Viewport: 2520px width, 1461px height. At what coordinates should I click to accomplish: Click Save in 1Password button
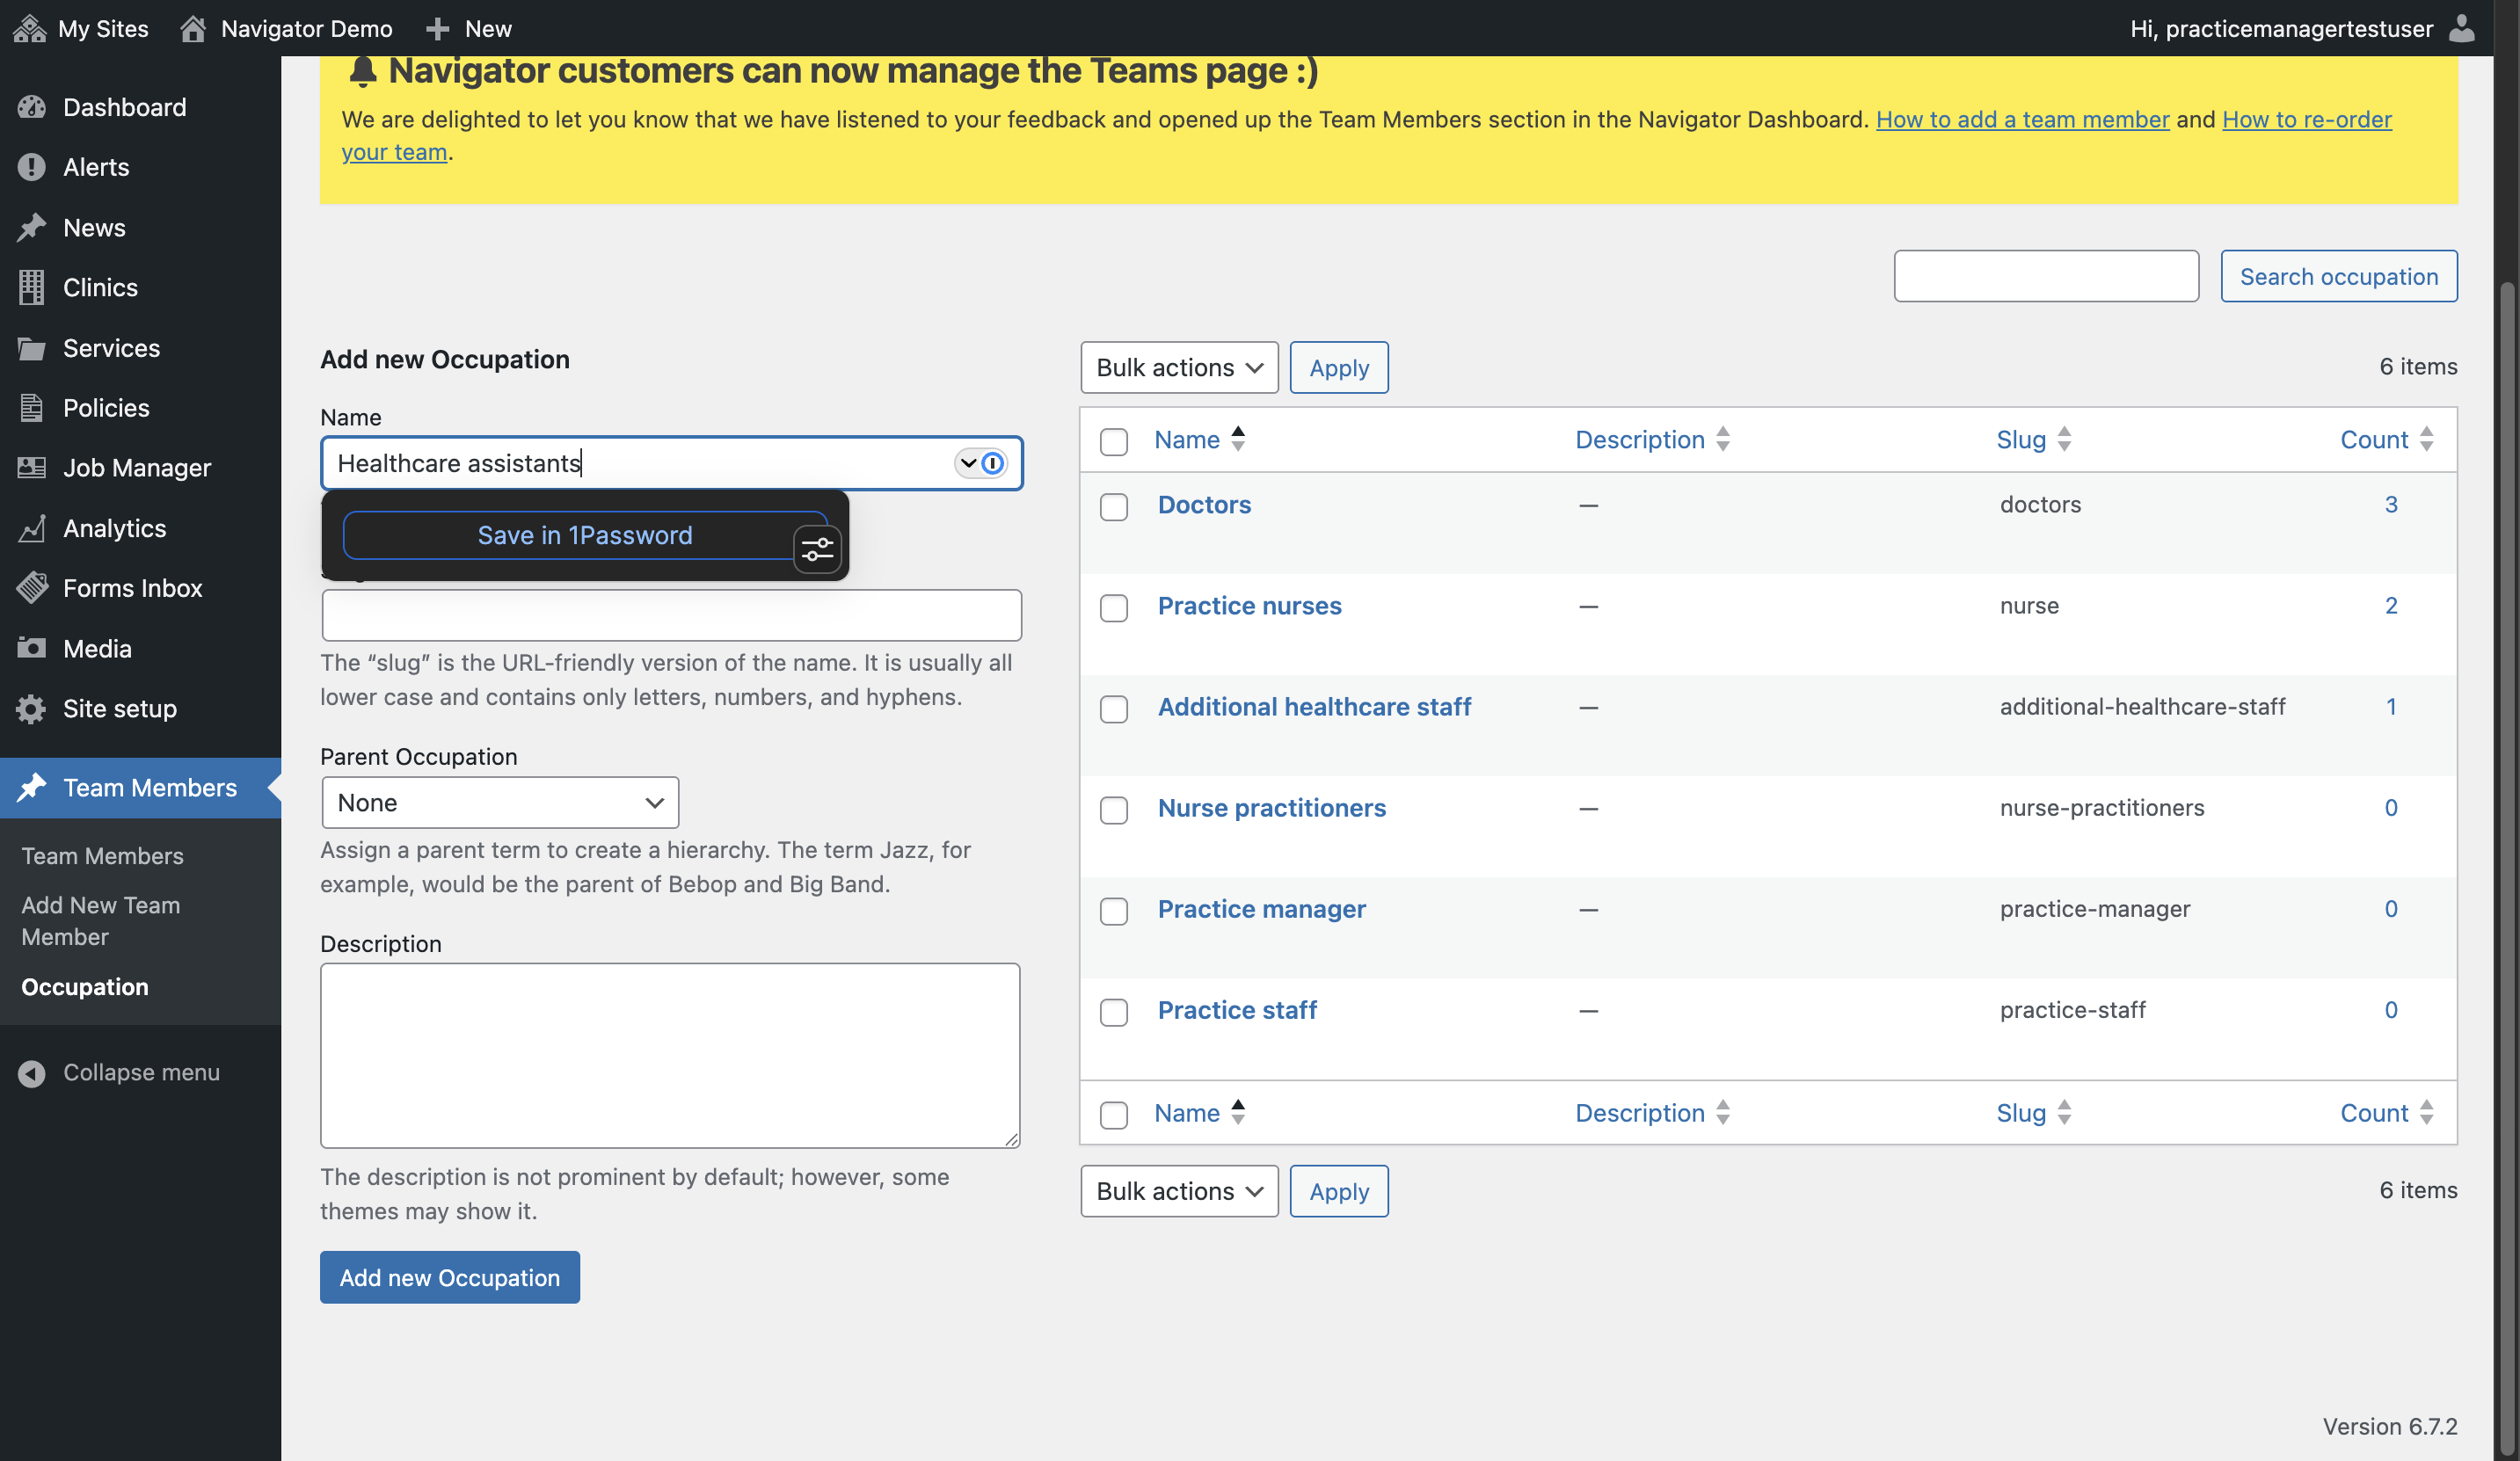click(x=585, y=535)
